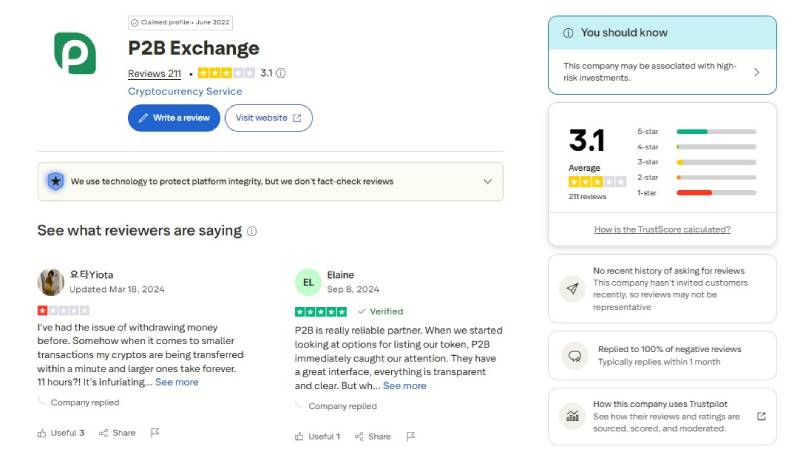The image size is (800, 455).
Task: Open Yiota's profile photo
Action: pos(51,282)
